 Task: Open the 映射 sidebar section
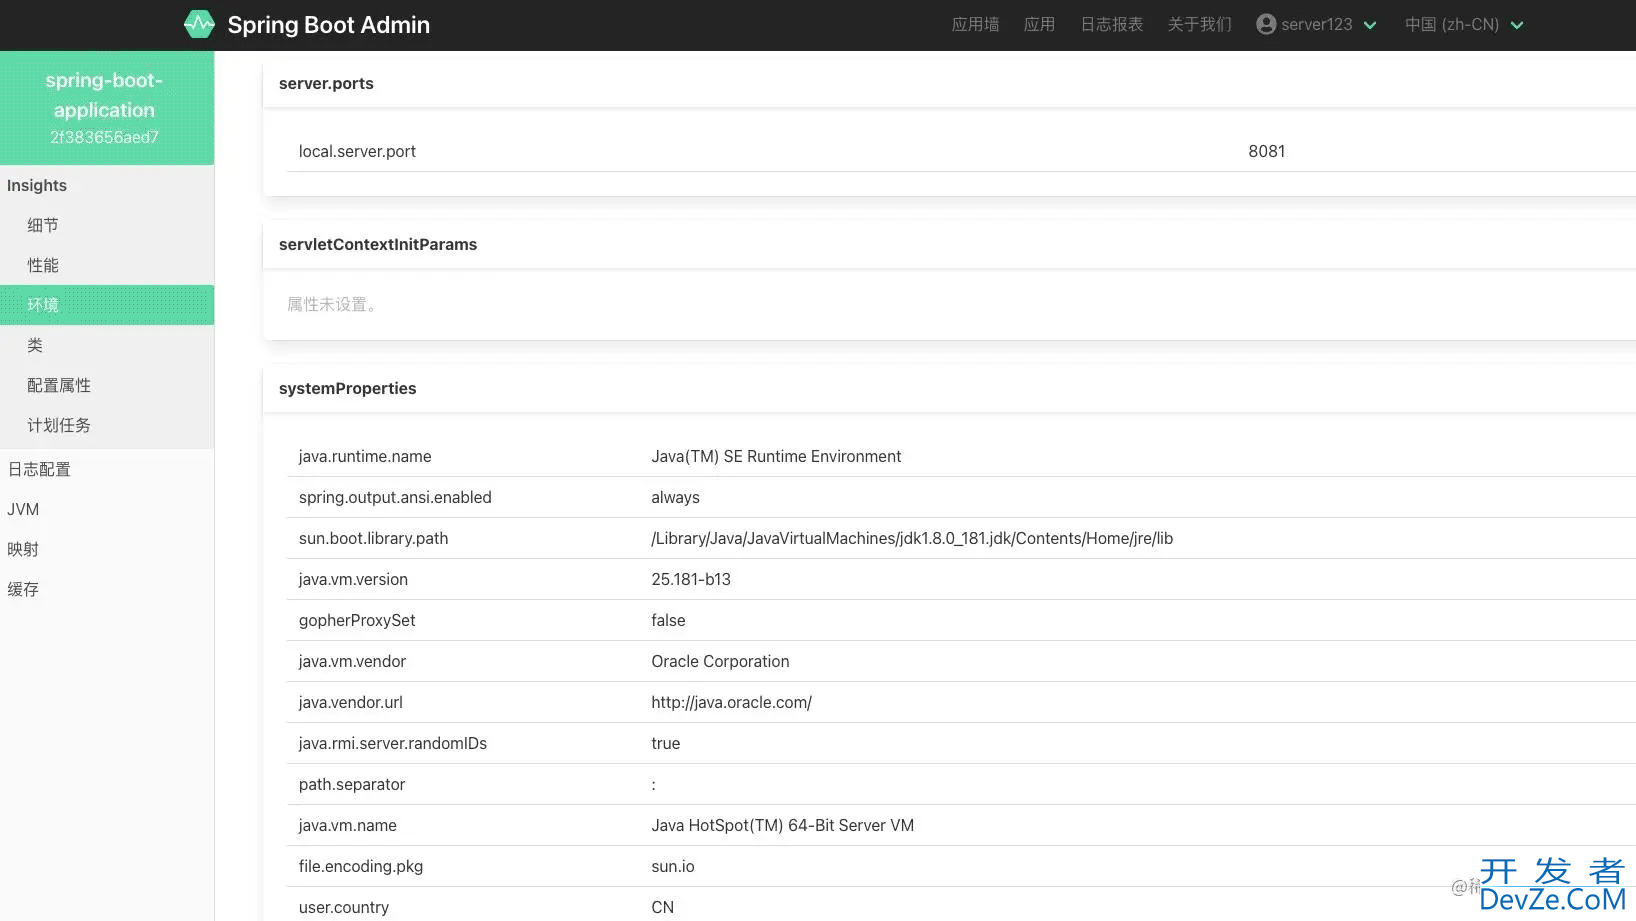pyautogui.click(x=107, y=549)
